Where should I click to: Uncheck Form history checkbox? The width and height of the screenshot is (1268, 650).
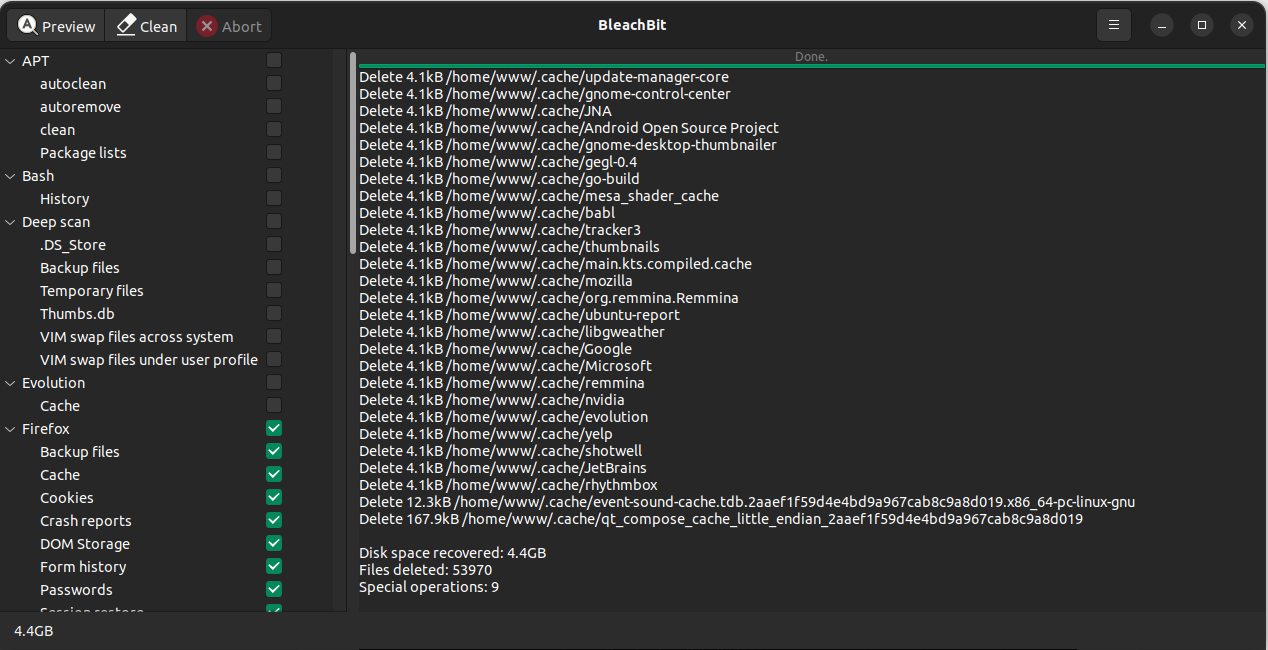pos(274,566)
